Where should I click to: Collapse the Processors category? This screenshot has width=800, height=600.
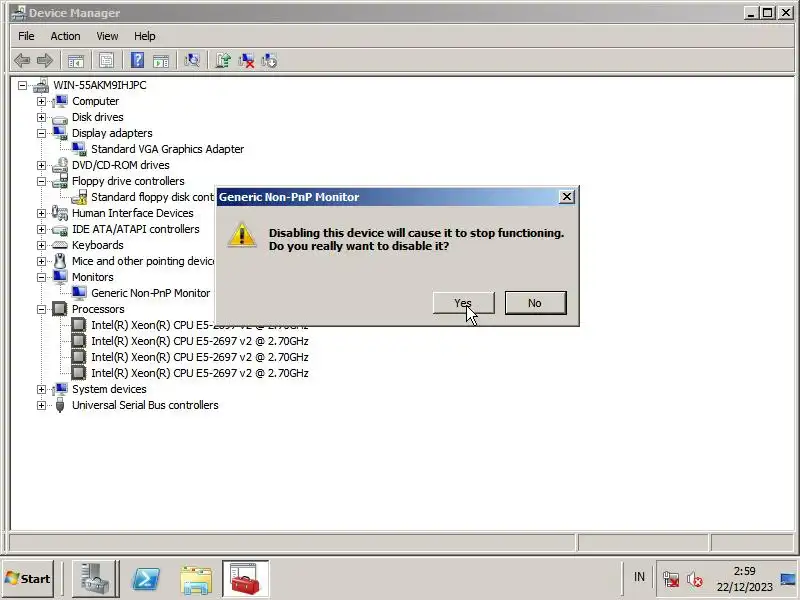41,309
